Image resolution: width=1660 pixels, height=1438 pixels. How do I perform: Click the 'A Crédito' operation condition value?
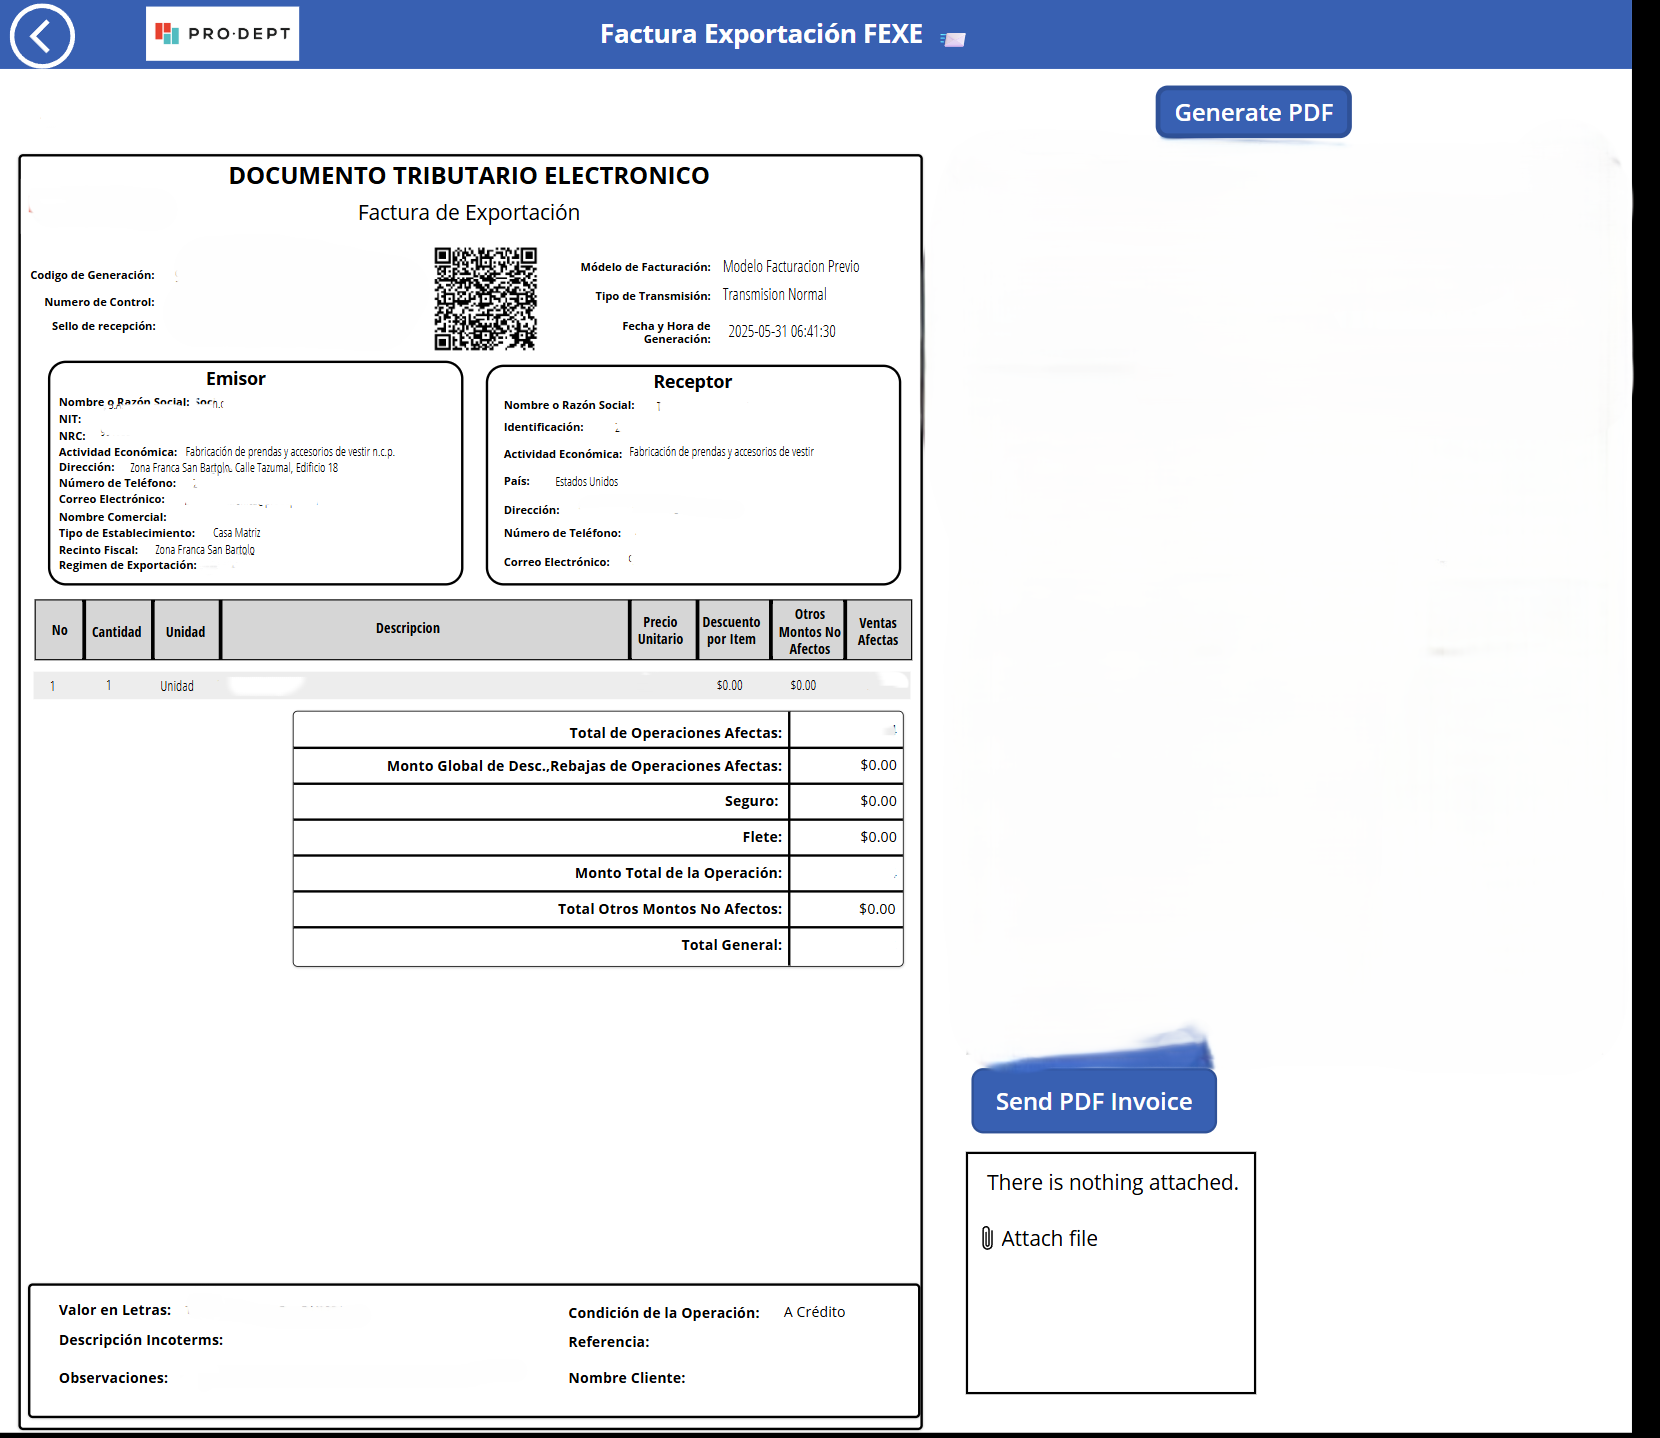point(814,1312)
